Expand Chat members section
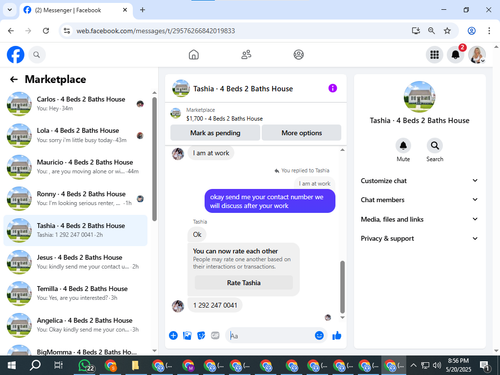This screenshot has height=375, width=500. [x=419, y=200]
